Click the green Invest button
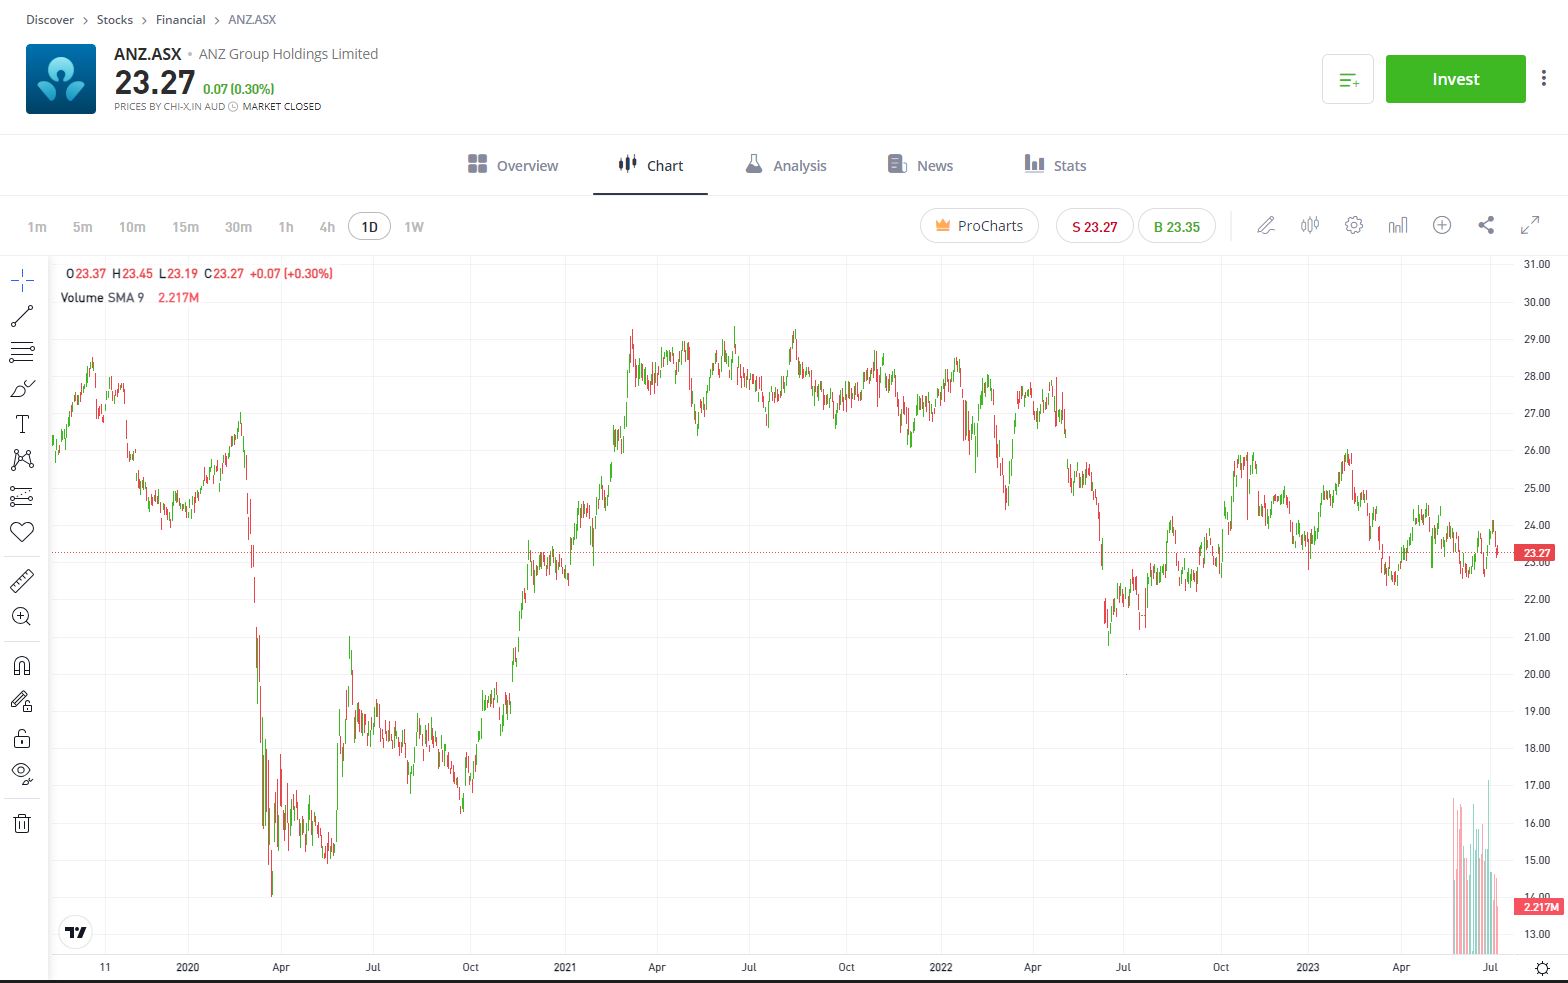 pos(1456,79)
